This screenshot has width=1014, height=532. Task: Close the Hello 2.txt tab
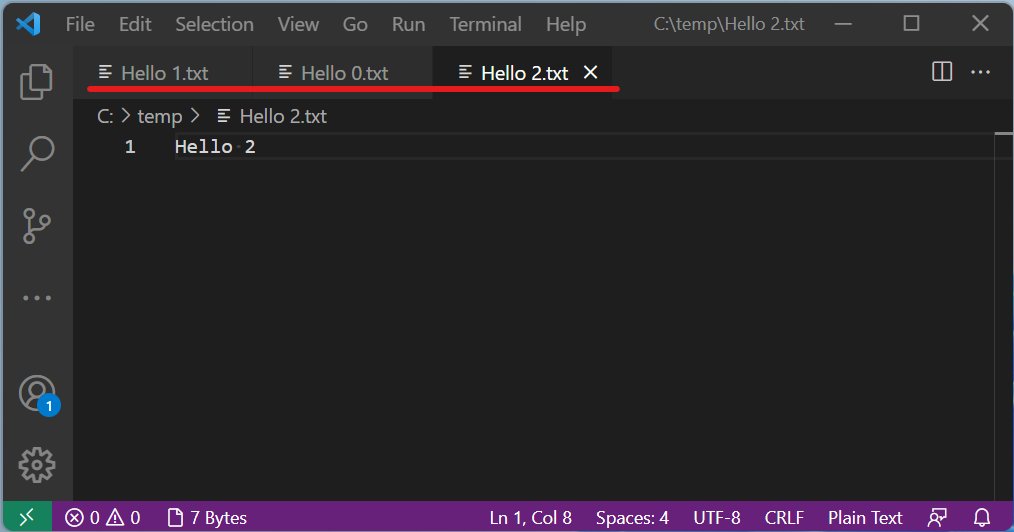(590, 72)
